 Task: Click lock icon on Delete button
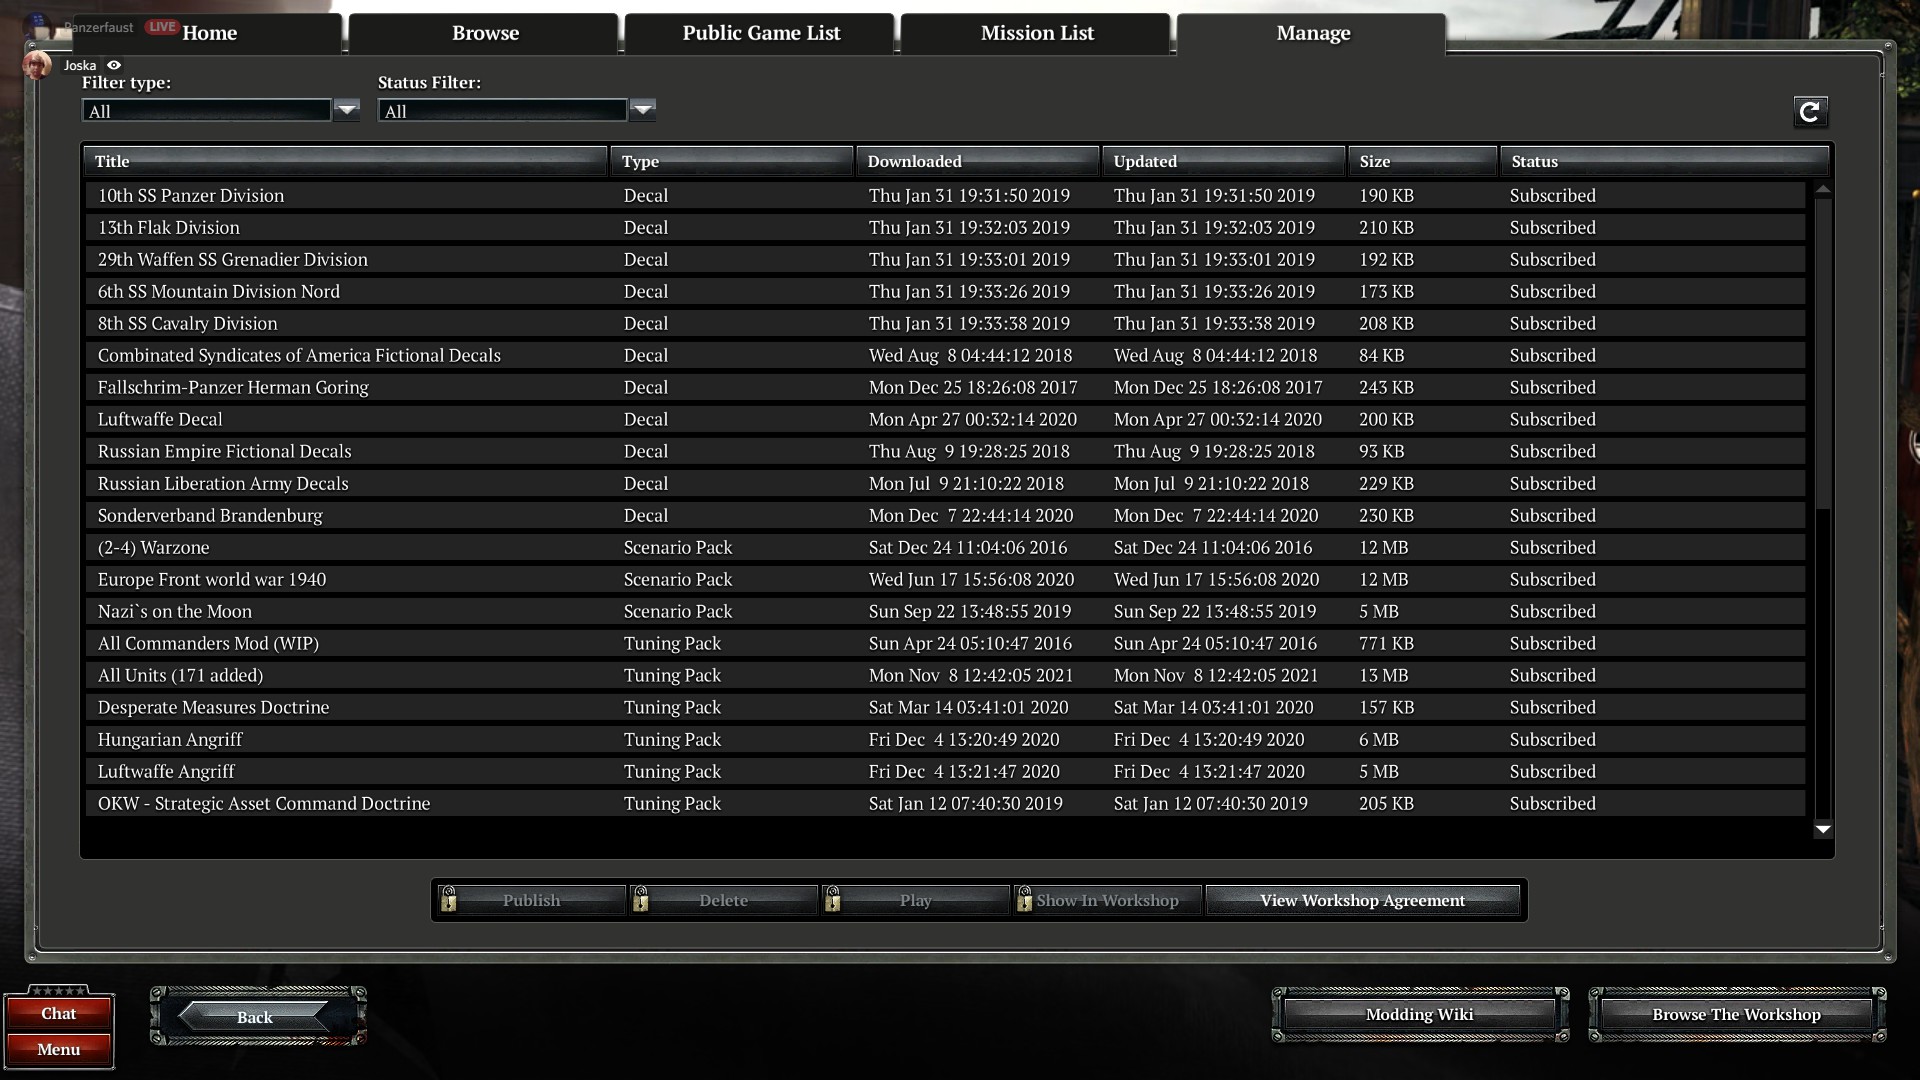[x=641, y=900]
